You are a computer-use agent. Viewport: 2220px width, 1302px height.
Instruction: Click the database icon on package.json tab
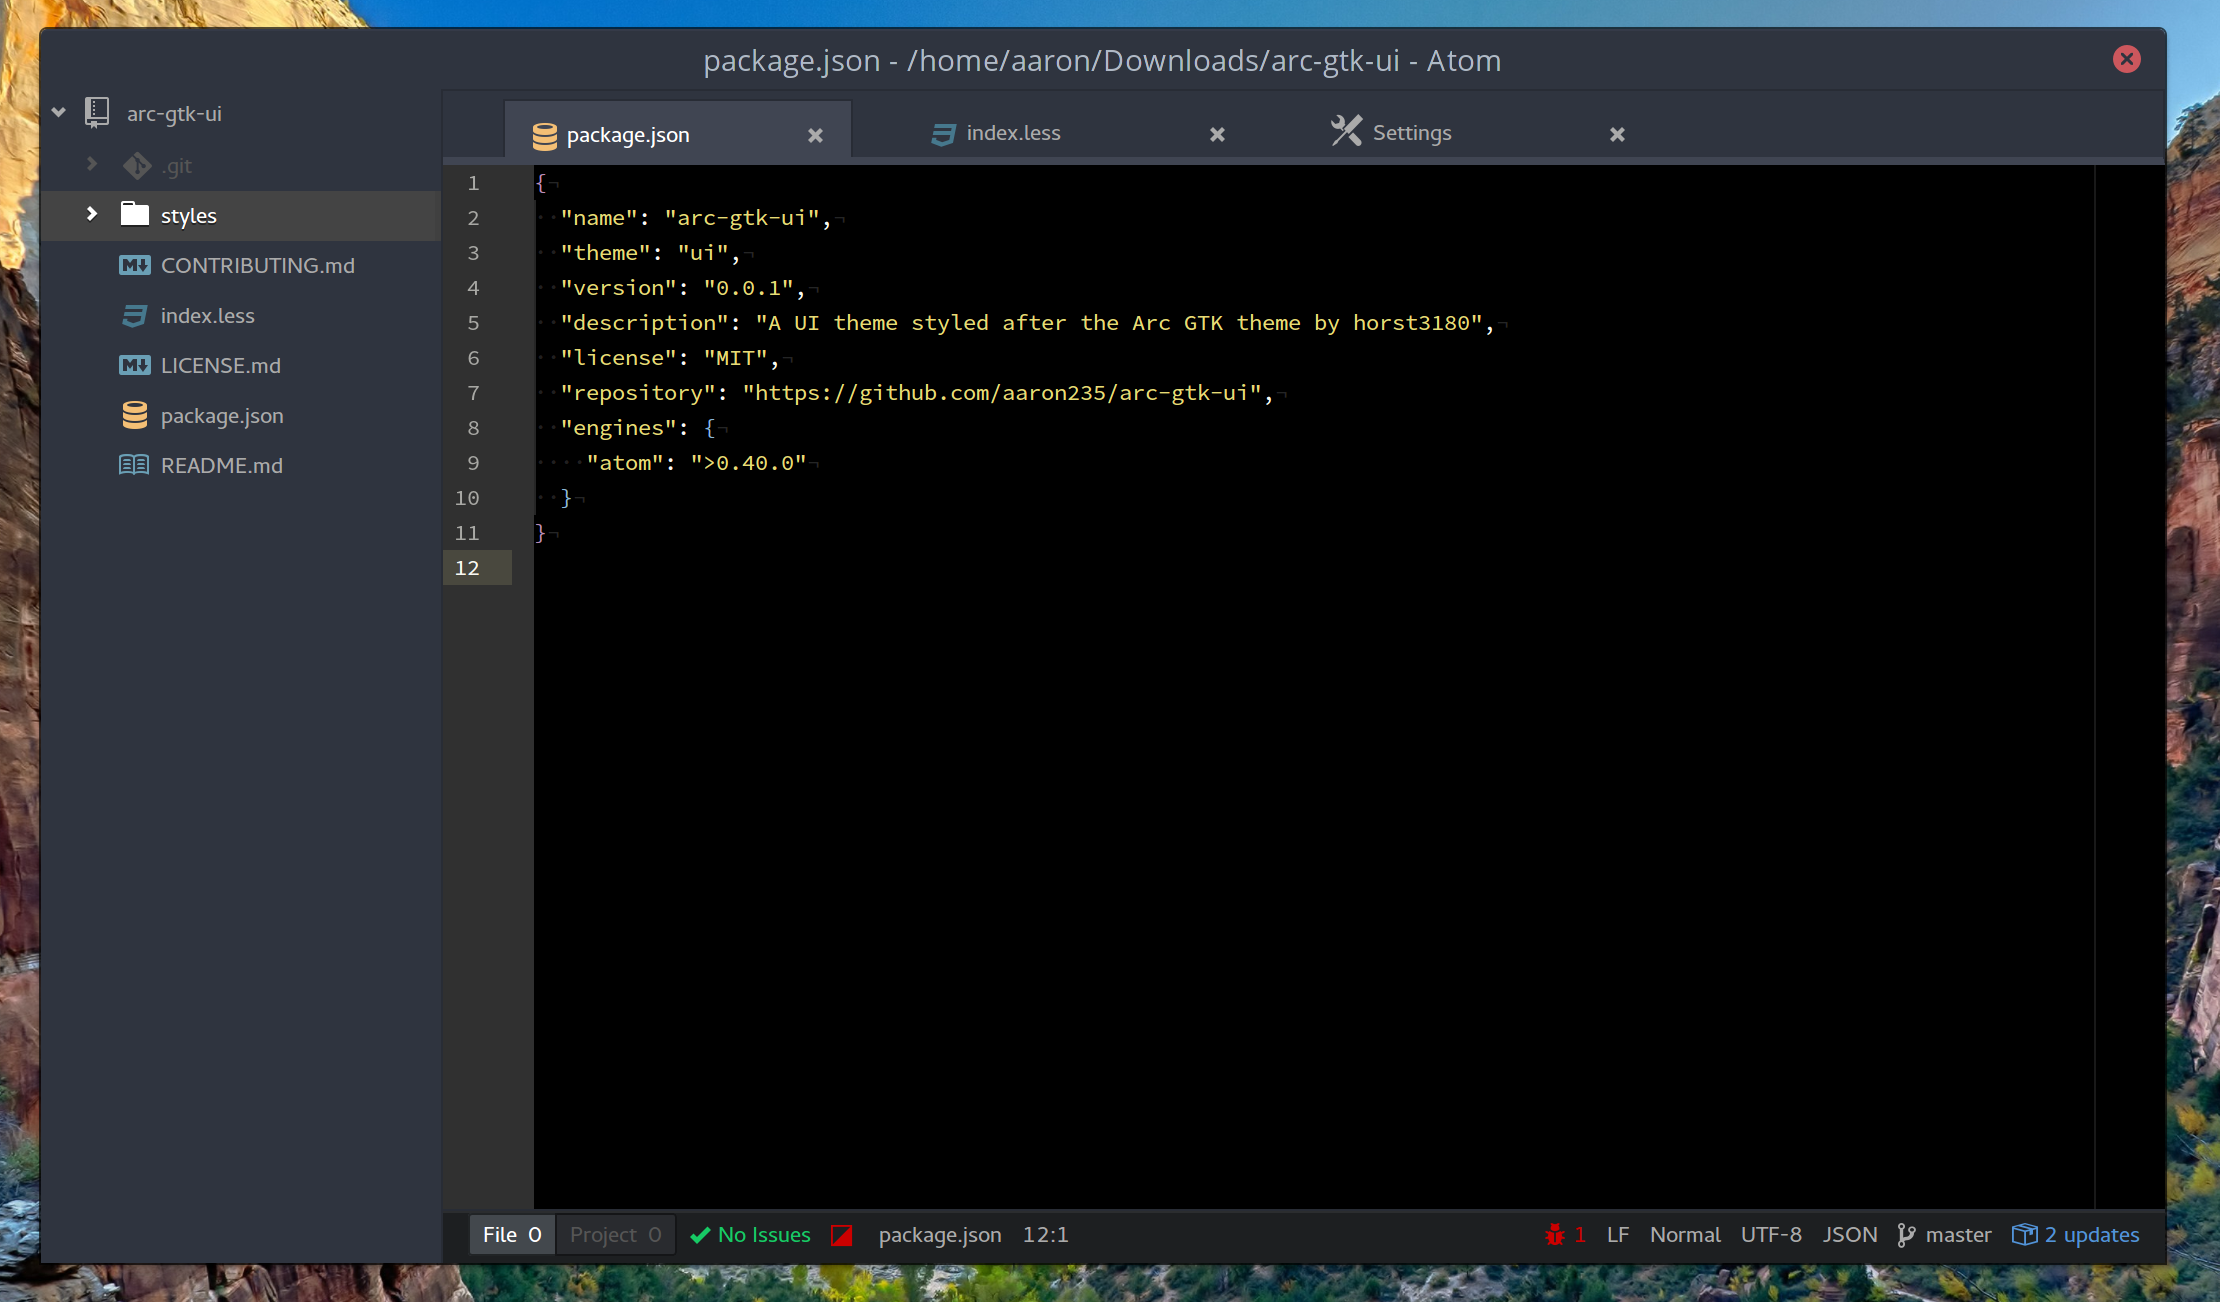(545, 136)
